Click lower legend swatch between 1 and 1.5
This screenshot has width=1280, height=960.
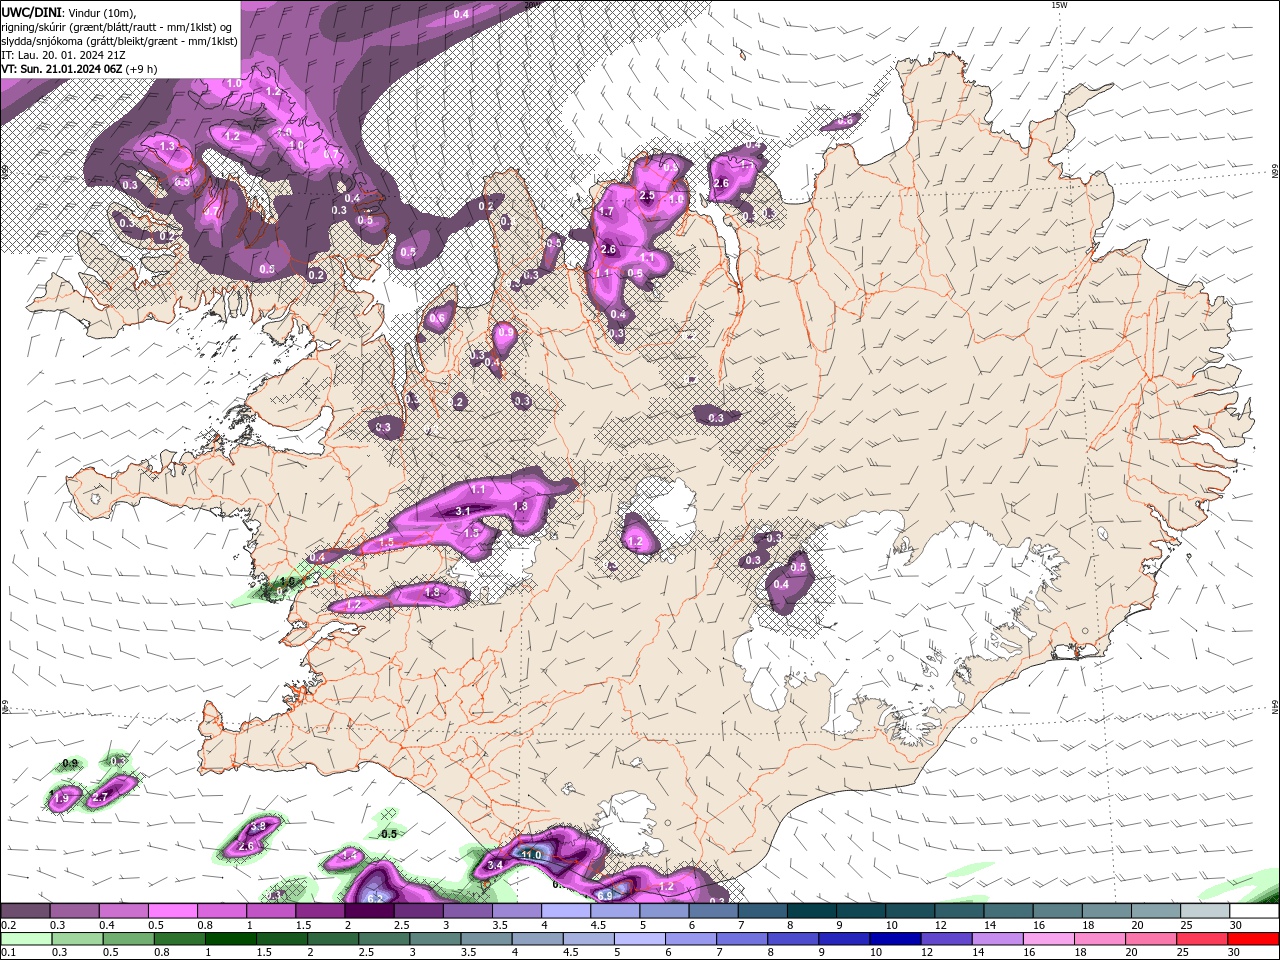tap(230, 939)
